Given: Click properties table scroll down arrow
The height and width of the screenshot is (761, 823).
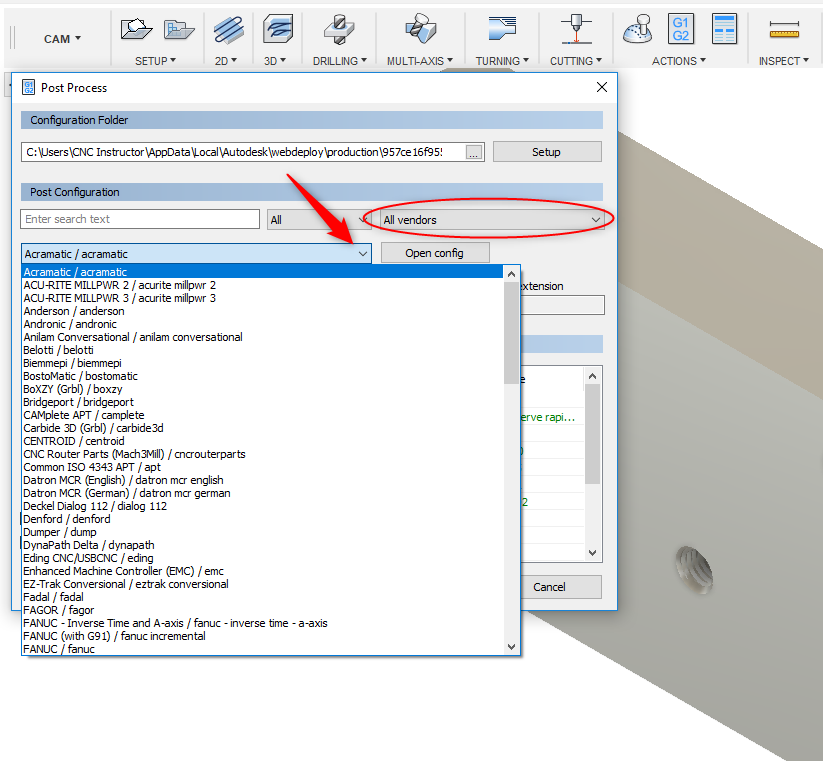Looking at the screenshot, I should (x=593, y=553).
